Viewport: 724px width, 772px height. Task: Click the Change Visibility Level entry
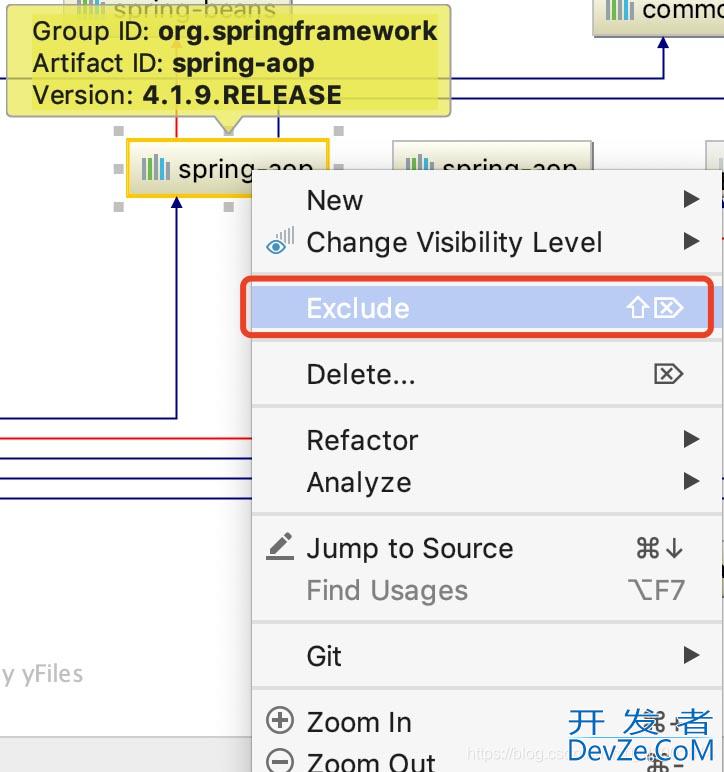486,242
